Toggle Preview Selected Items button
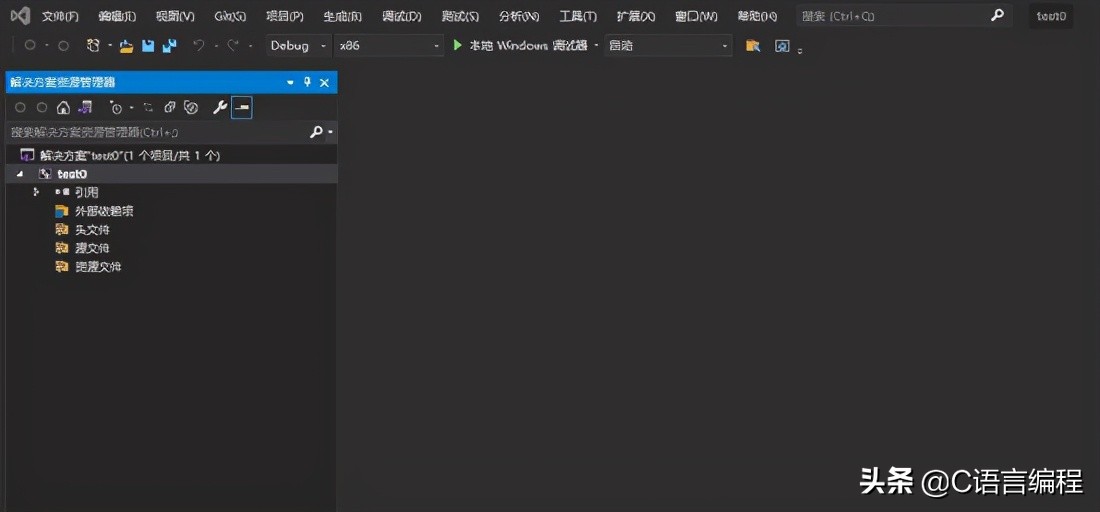Screen dimensions: 1100x512 coord(241,107)
